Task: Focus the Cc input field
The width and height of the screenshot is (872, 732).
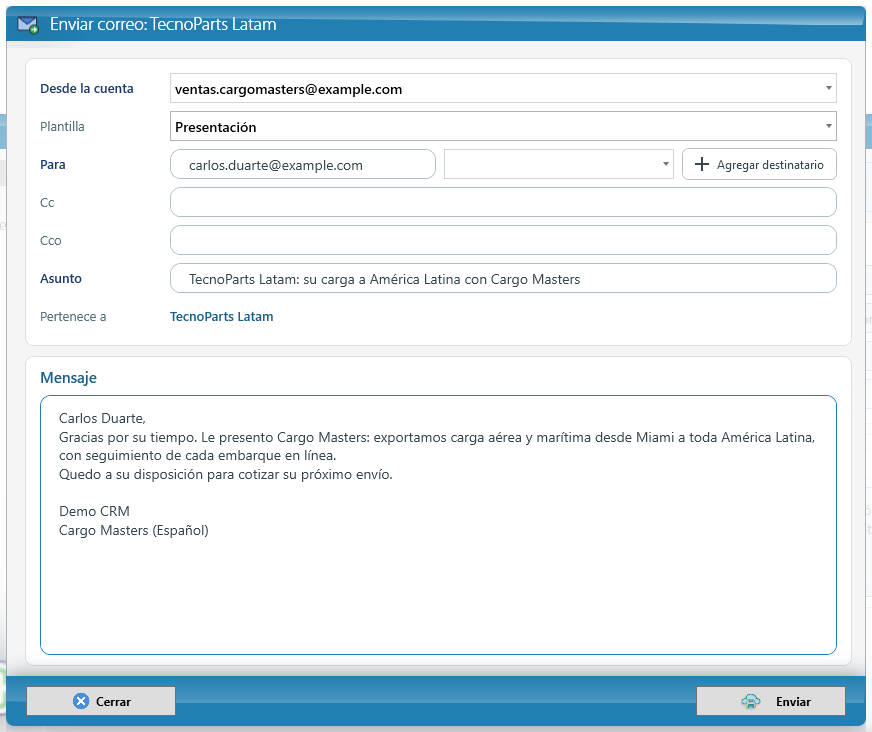Action: [x=503, y=202]
